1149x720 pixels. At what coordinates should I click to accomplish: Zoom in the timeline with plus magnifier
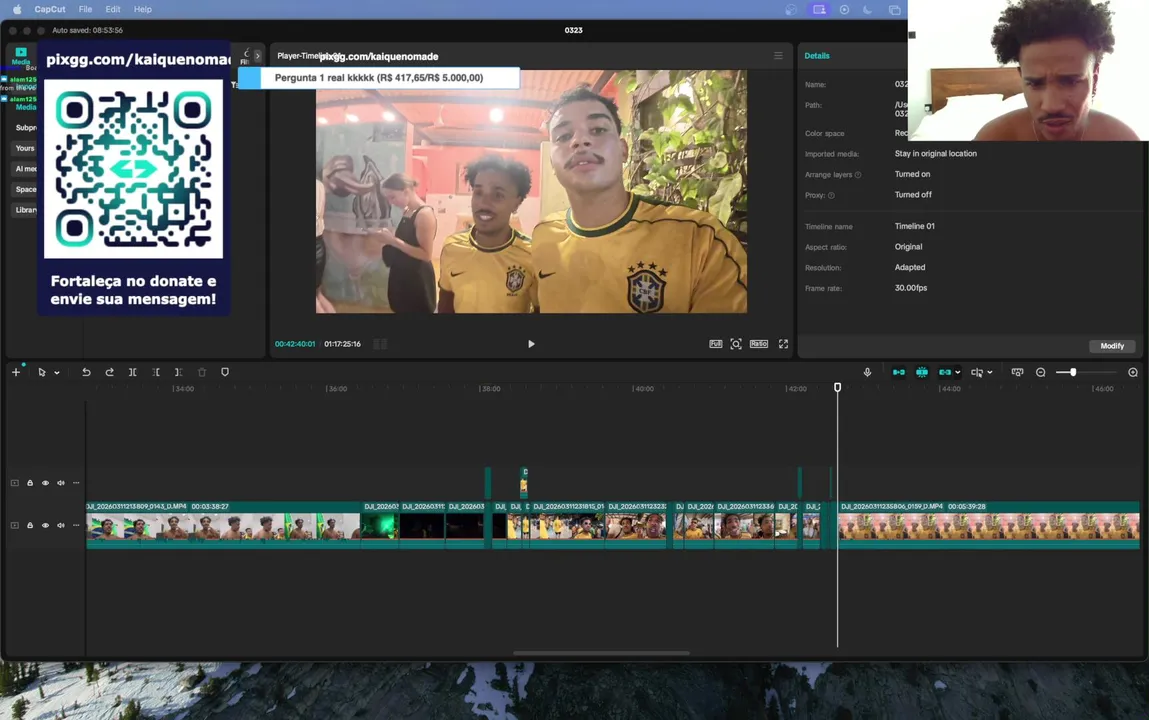pyautogui.click(x=1133, y=372)
